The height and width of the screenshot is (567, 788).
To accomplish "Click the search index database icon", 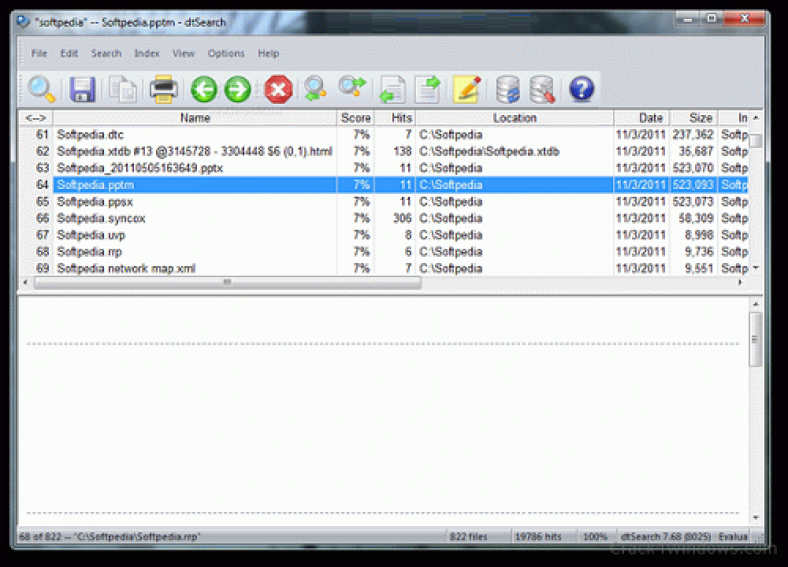I will [542, 89].
